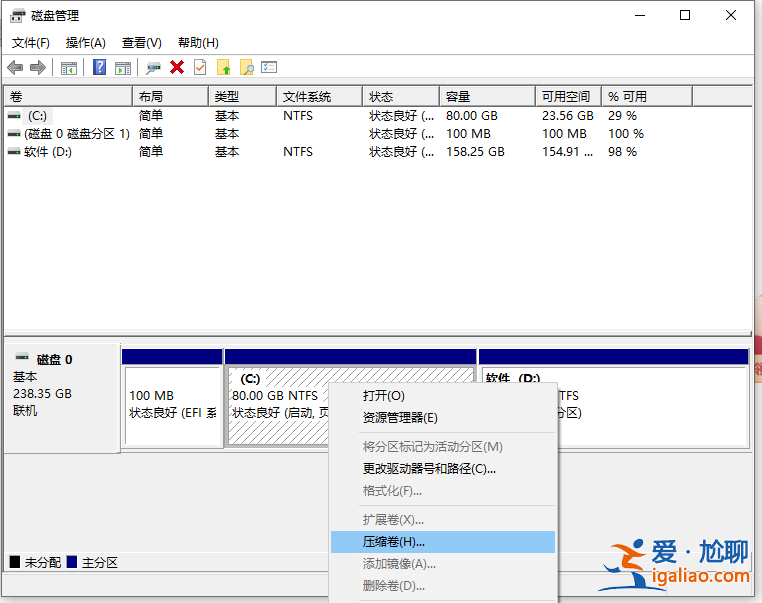
Task: Sort by the 可用空间 column header
Action: (569, 97)
